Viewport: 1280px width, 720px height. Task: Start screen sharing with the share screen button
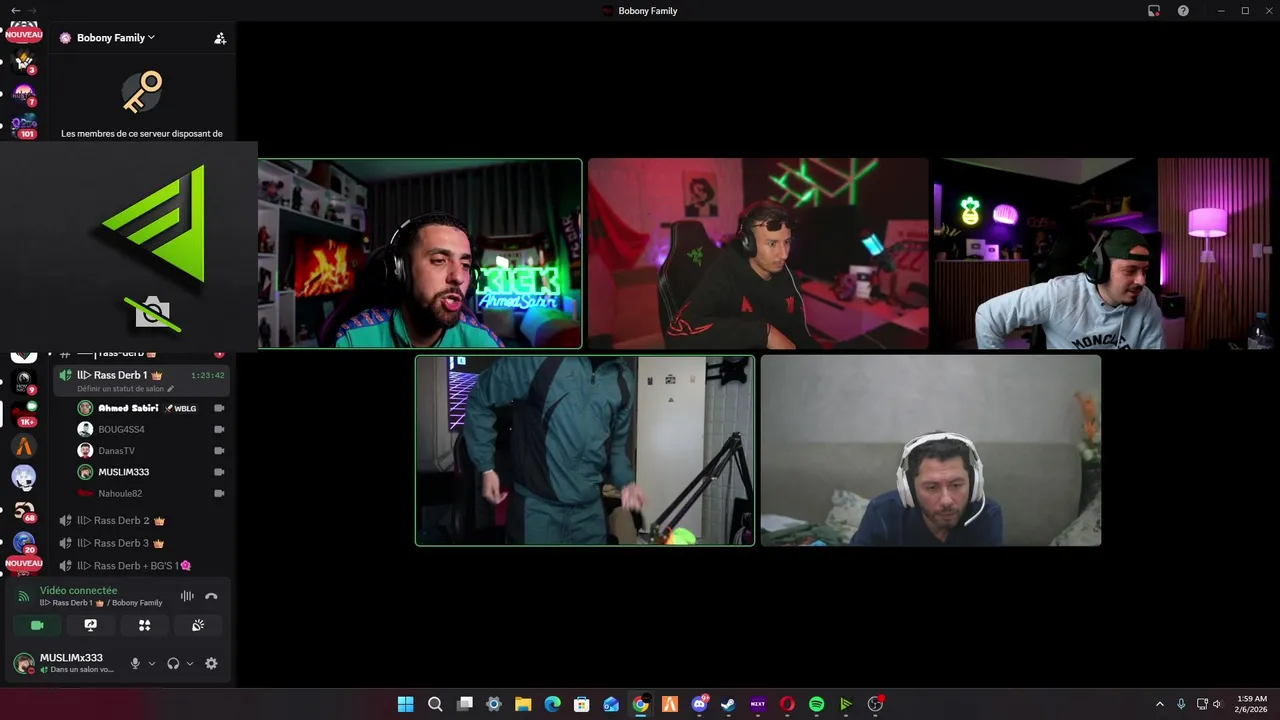click(91, 625)
